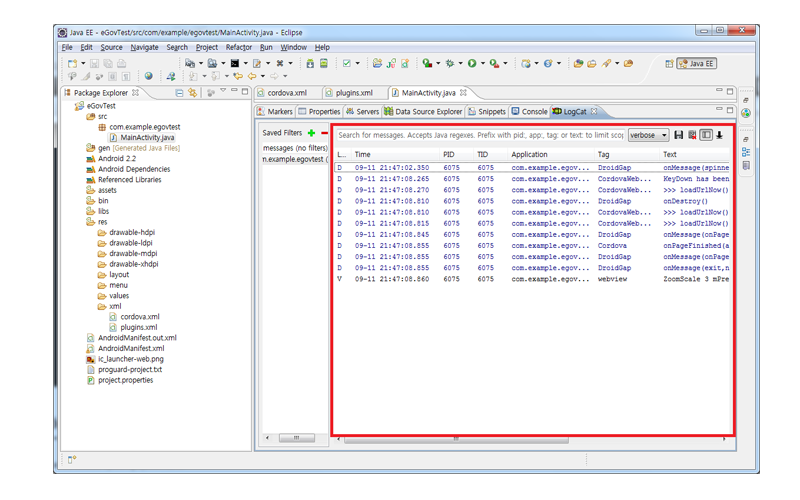Toggle Scroll Lock in LogCat
This screenshot has height=500, width=800.
(719, 135)
